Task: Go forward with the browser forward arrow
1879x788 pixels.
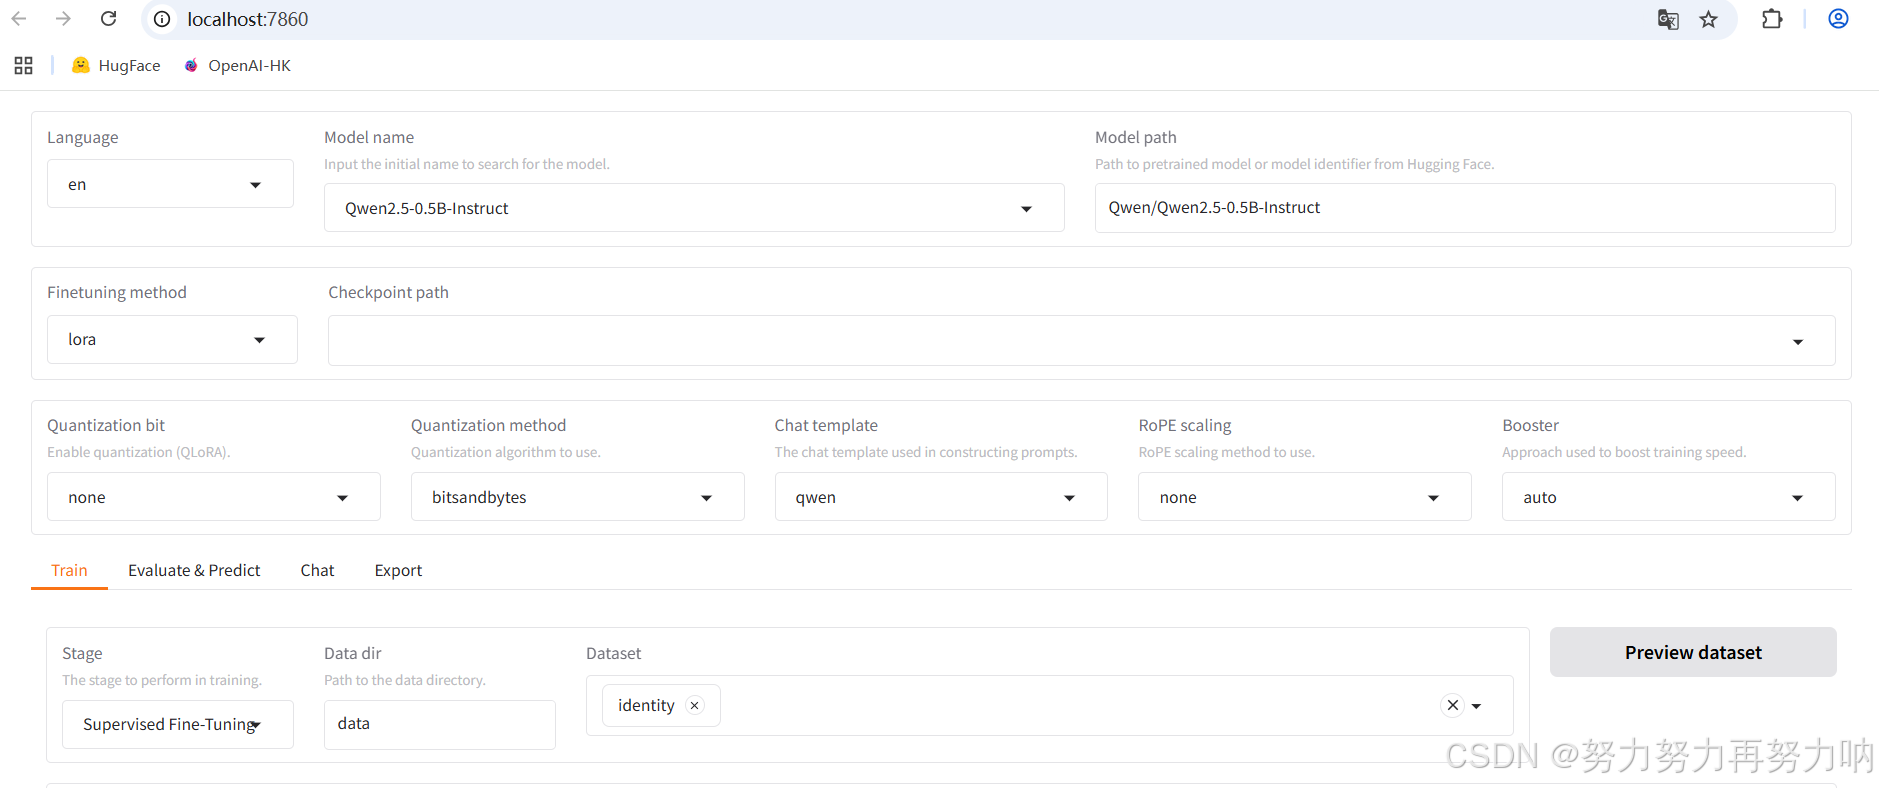Action: (63, 19)
